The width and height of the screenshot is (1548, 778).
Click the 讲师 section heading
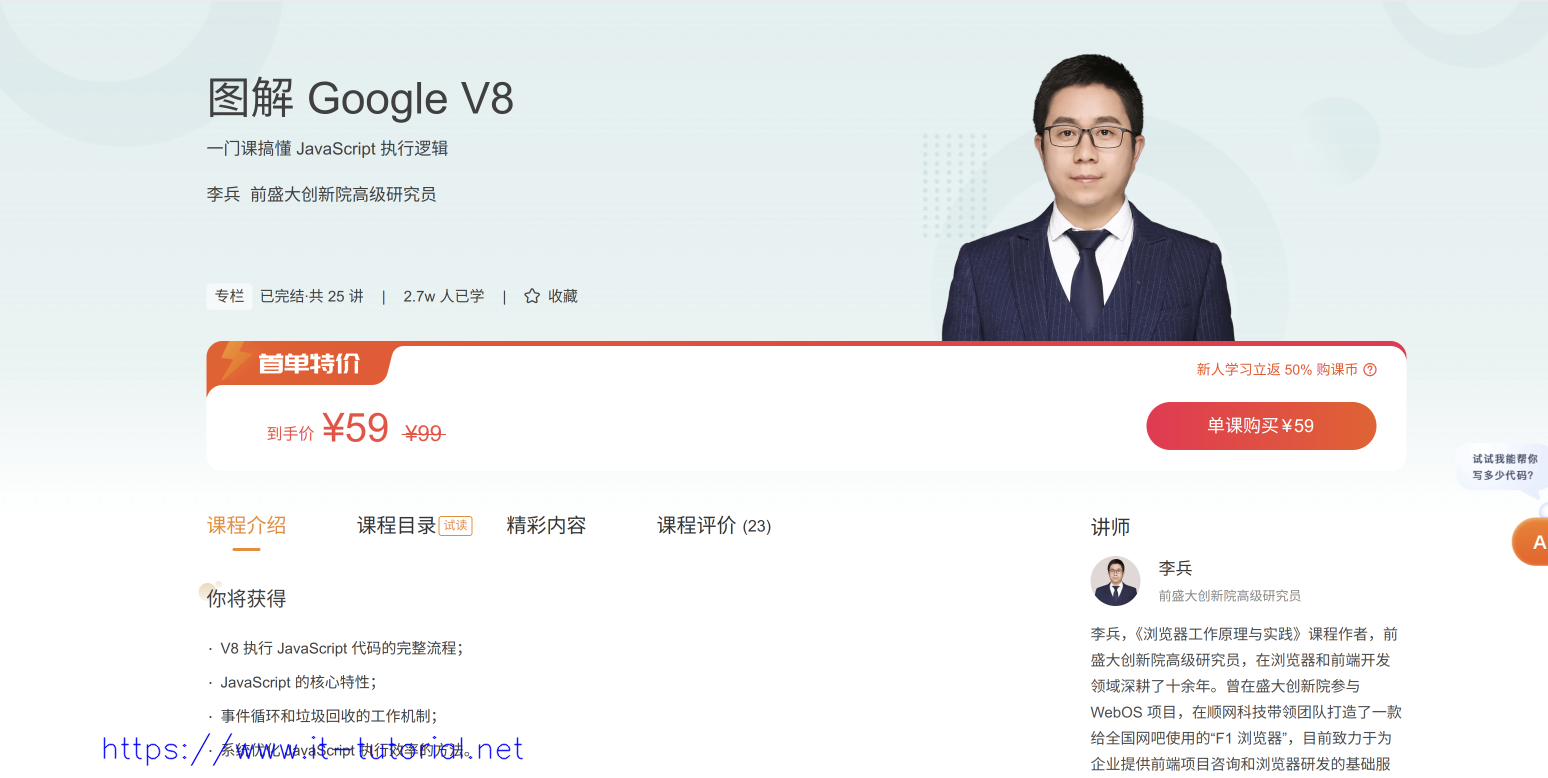click(x=1110, y=527)
